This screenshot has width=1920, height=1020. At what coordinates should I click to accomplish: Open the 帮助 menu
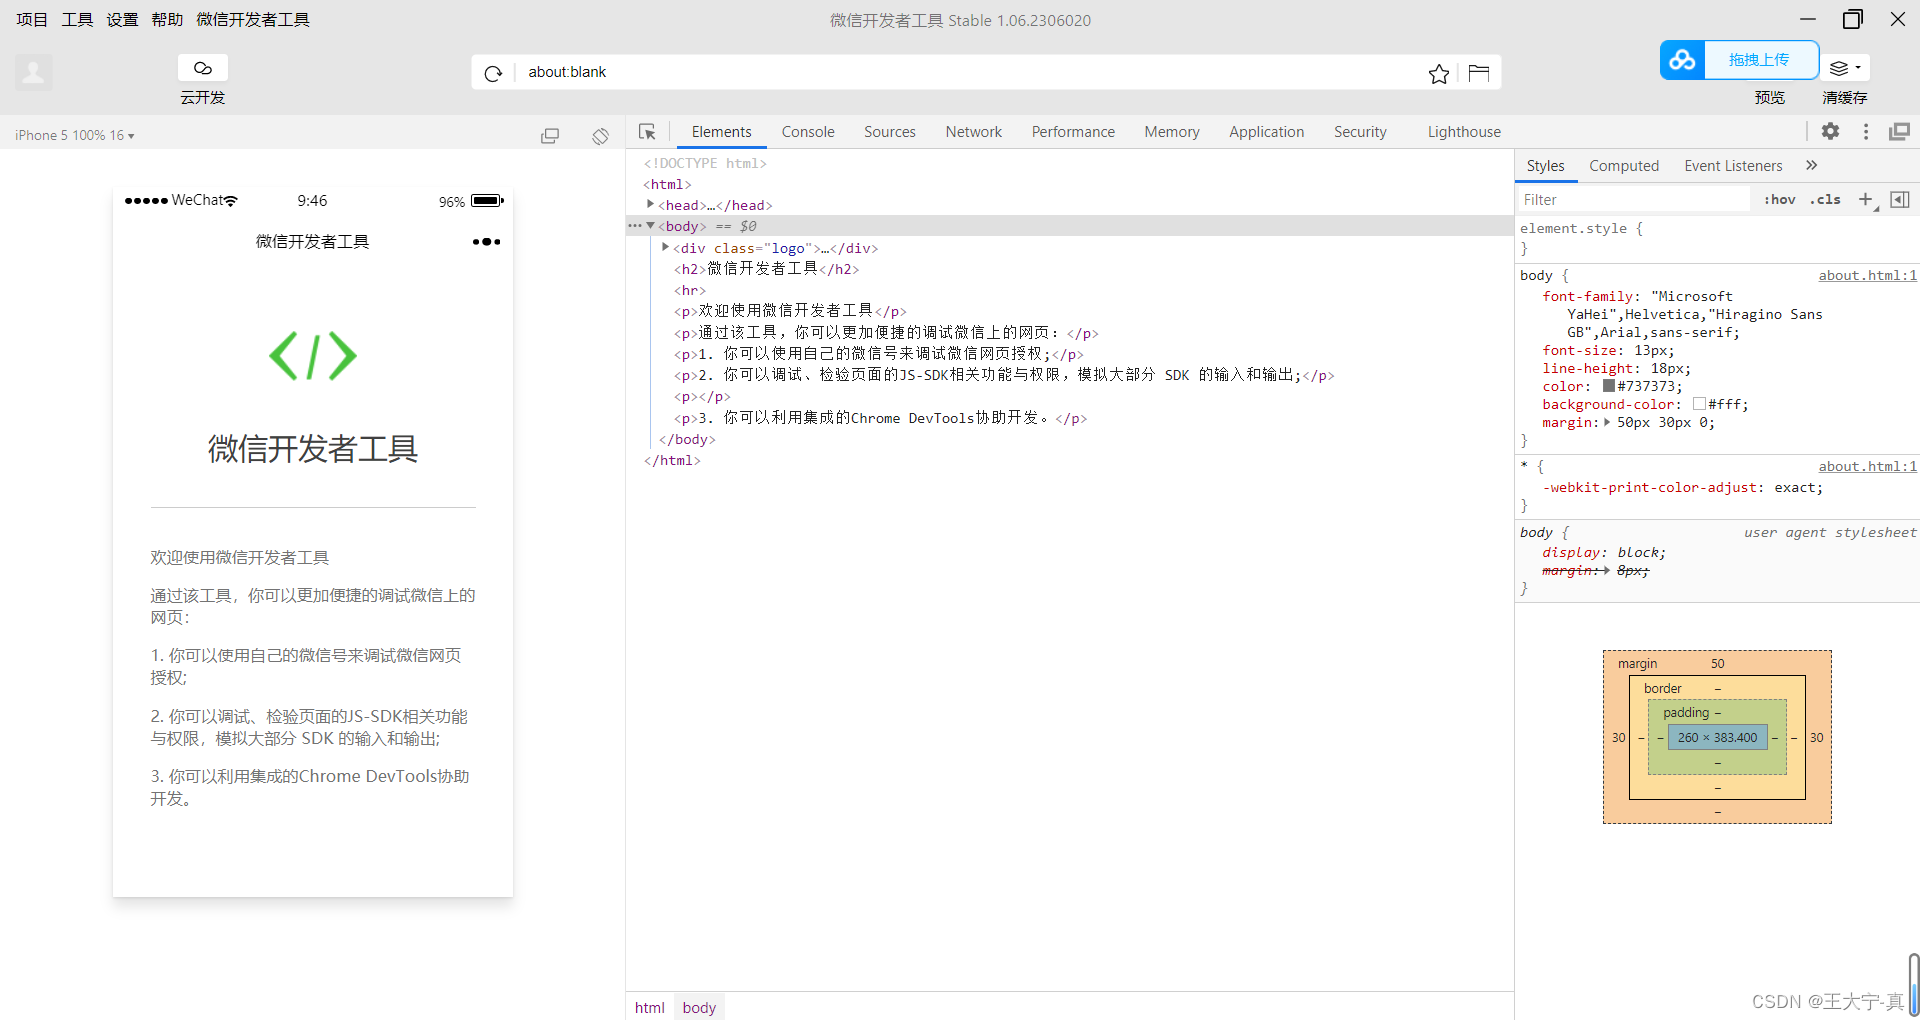point(167,20)
